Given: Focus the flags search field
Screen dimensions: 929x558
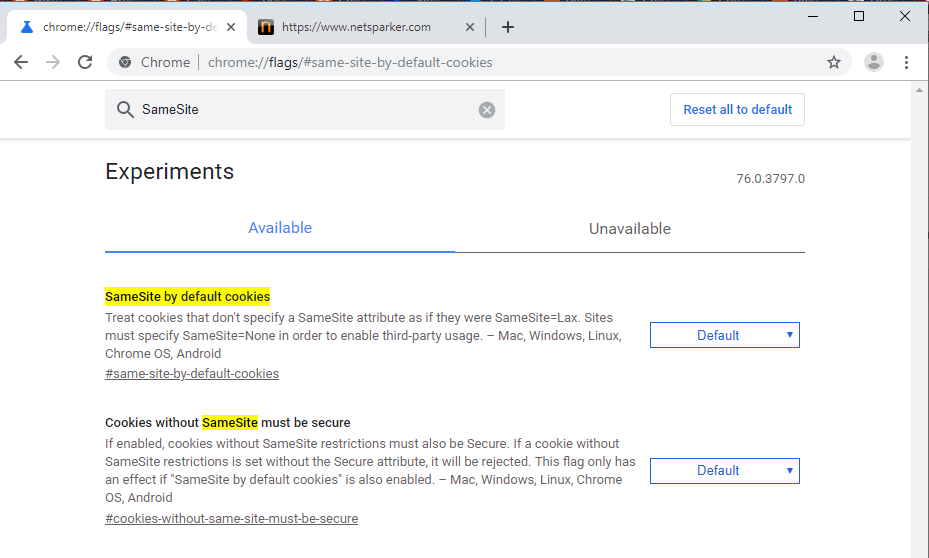Looking at the screenshot, I should 300,110.
